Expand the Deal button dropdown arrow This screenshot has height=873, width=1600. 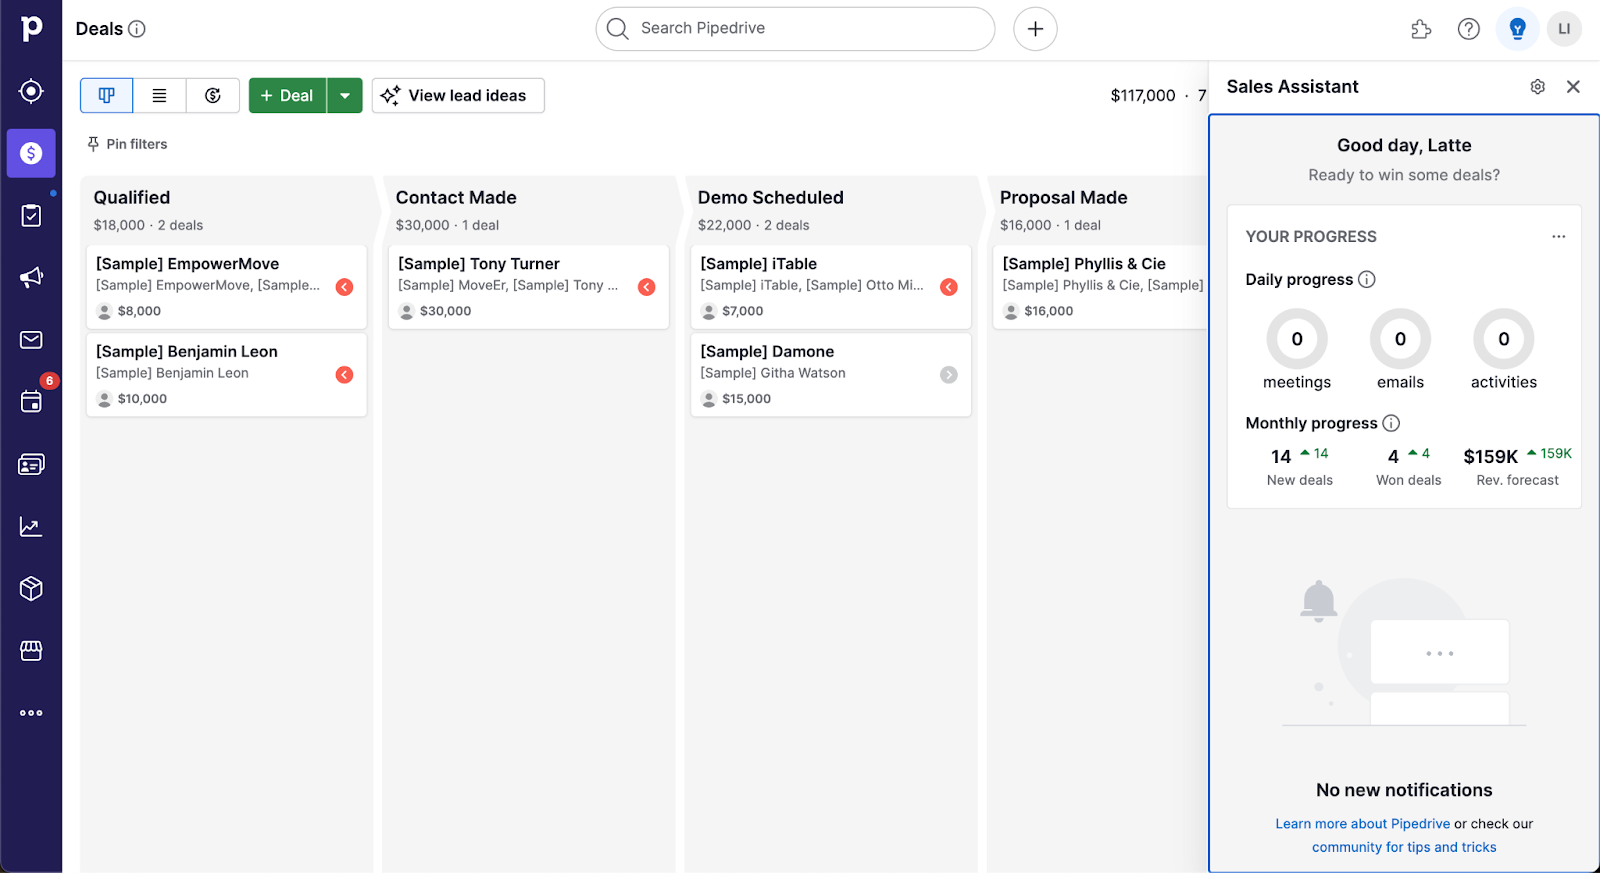(x=345, y=95)
